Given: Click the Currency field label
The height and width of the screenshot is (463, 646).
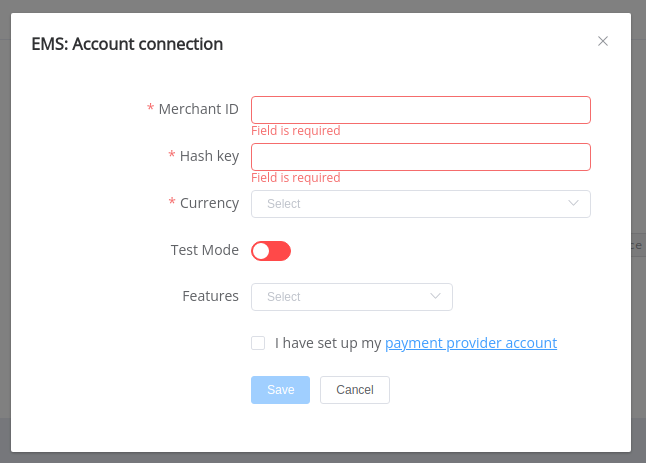Looking at the screenshot, I should click(x=209, y=203).
